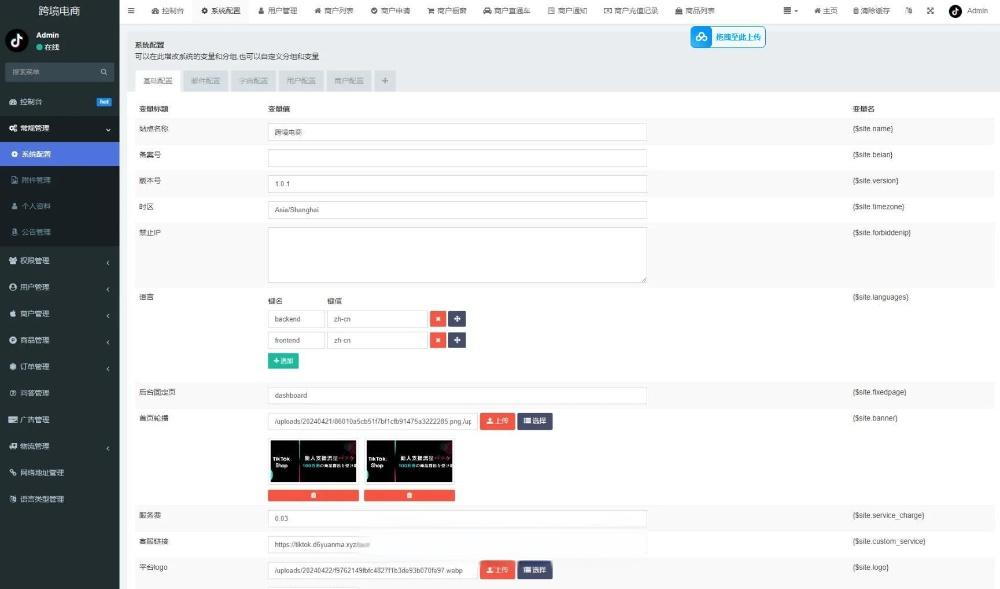
Task: Click the TikTok avatar next to Admin in the top right
Action: point(955,11)
